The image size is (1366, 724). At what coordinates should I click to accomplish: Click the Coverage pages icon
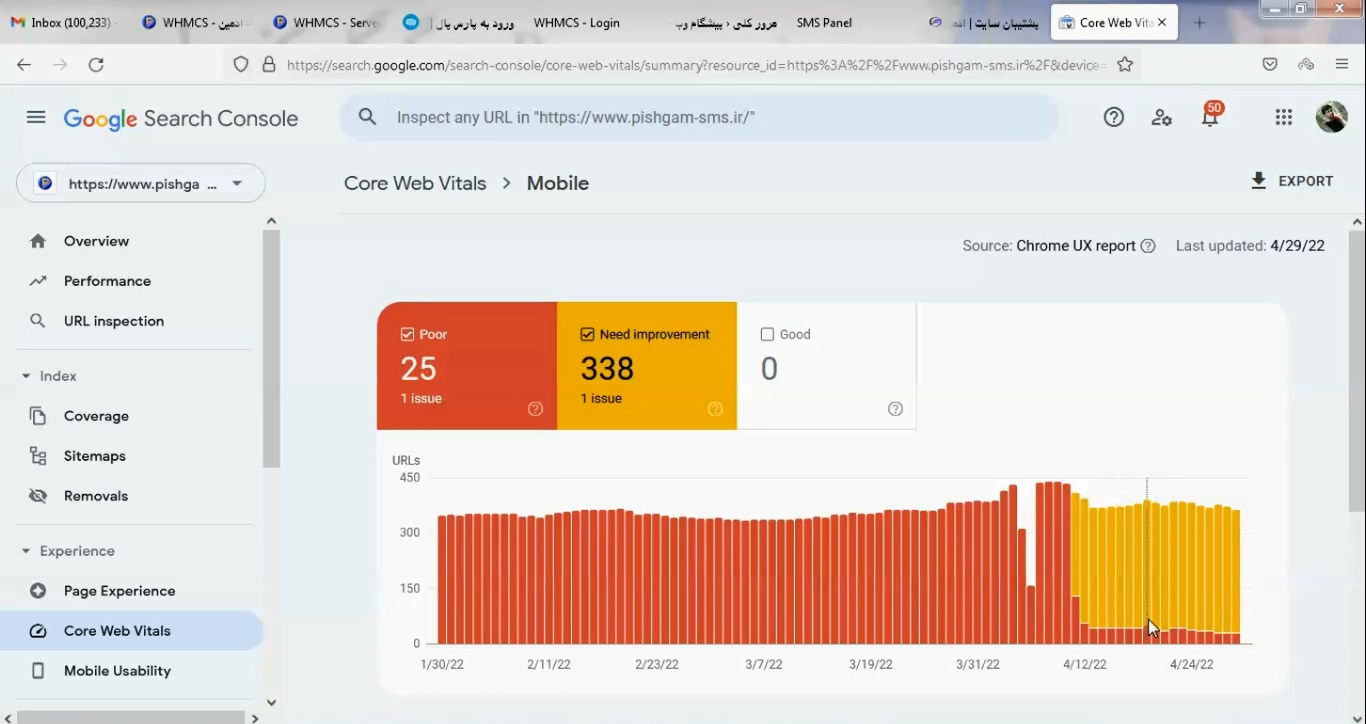38,416
